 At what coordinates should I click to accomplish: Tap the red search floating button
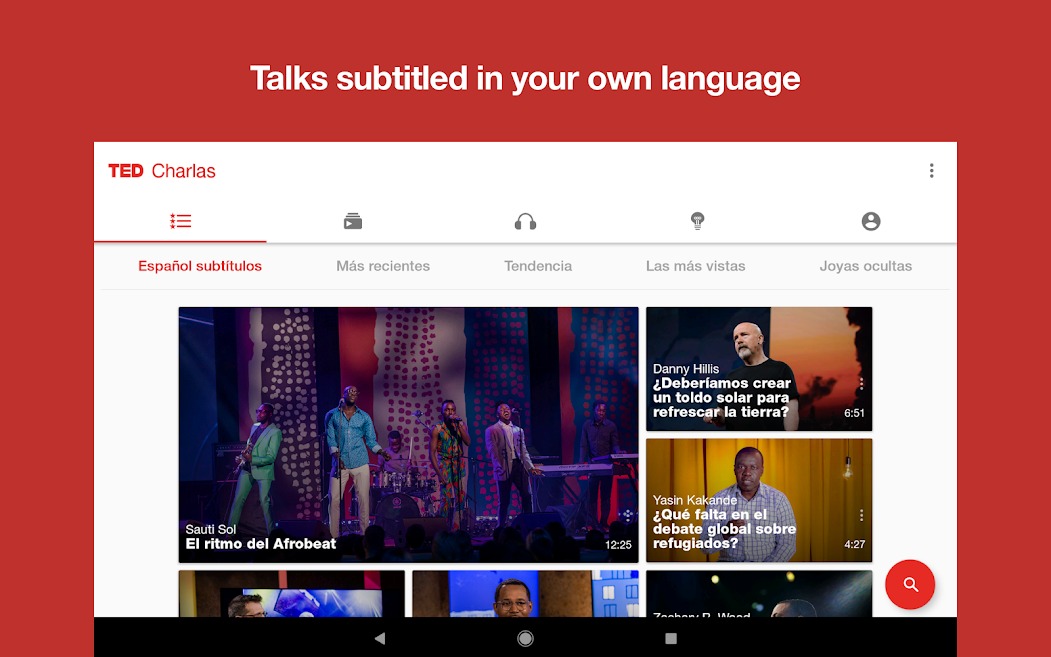[910, 585]
